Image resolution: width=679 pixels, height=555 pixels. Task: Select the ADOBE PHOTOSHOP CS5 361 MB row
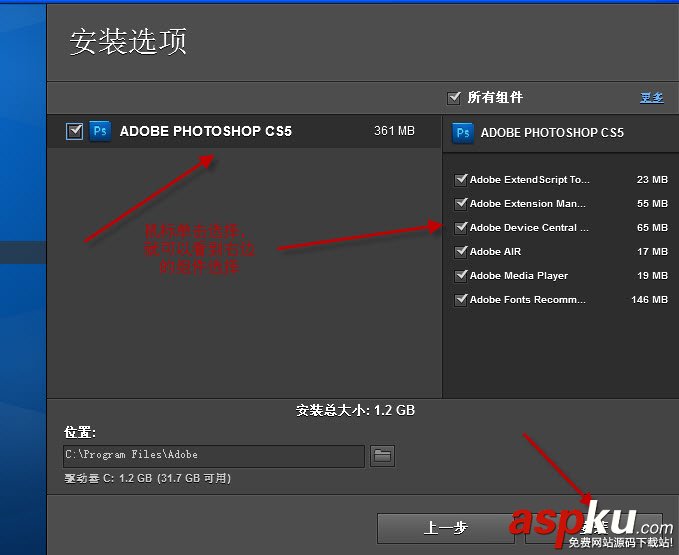coord(244,131)
